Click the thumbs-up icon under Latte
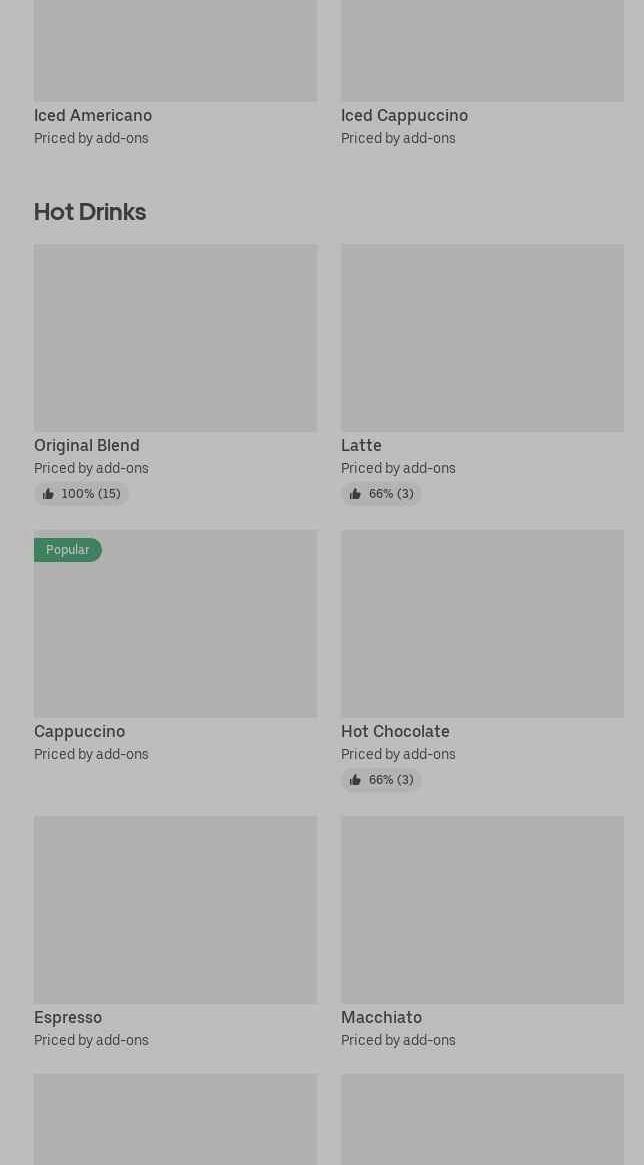This screenshot has height=1165, width=644. point(355,494)
